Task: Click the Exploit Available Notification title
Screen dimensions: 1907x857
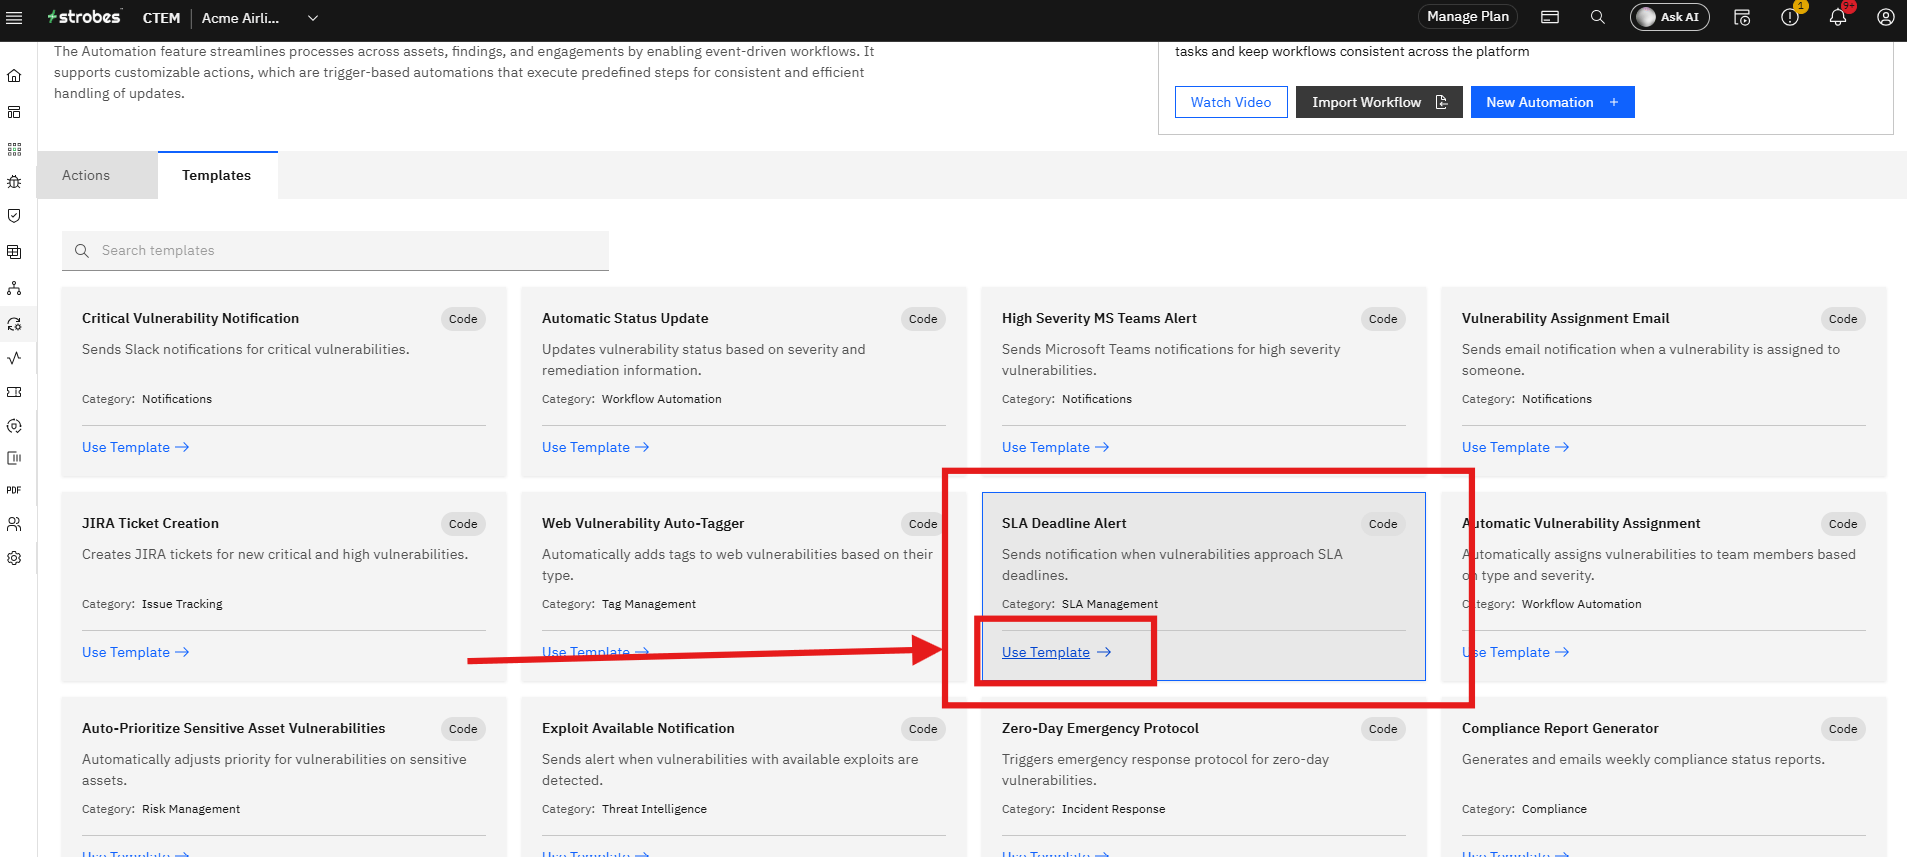Action: pos(638,728)
